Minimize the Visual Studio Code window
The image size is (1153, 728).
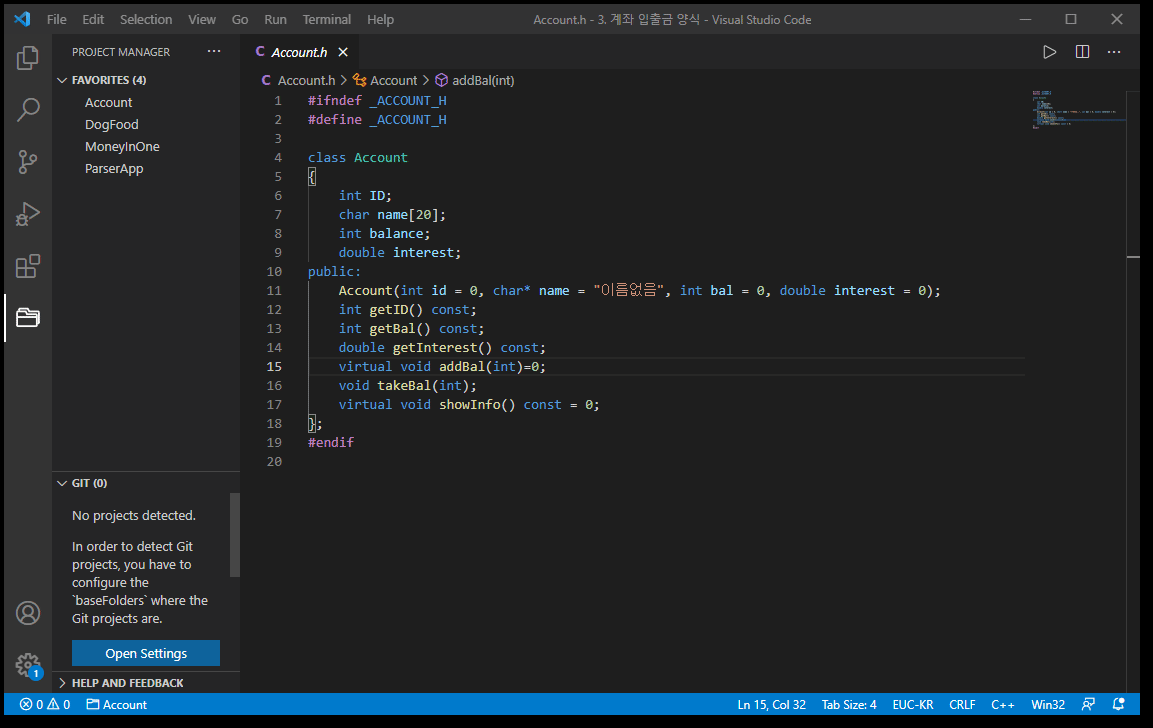point(1026,19)
